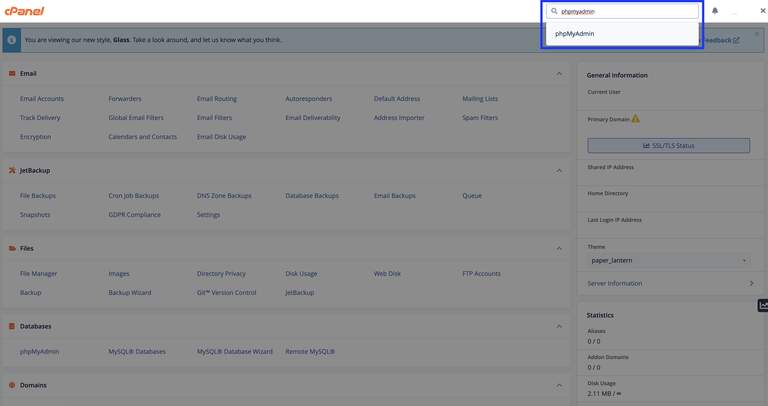Open JetBackup Queue

coord(472,195)
